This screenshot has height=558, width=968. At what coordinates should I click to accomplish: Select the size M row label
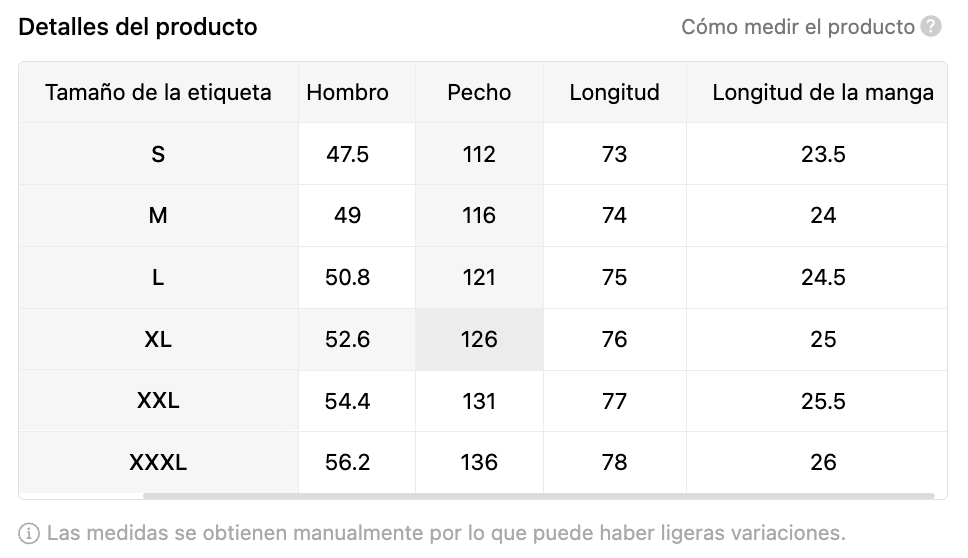[158, 215]
